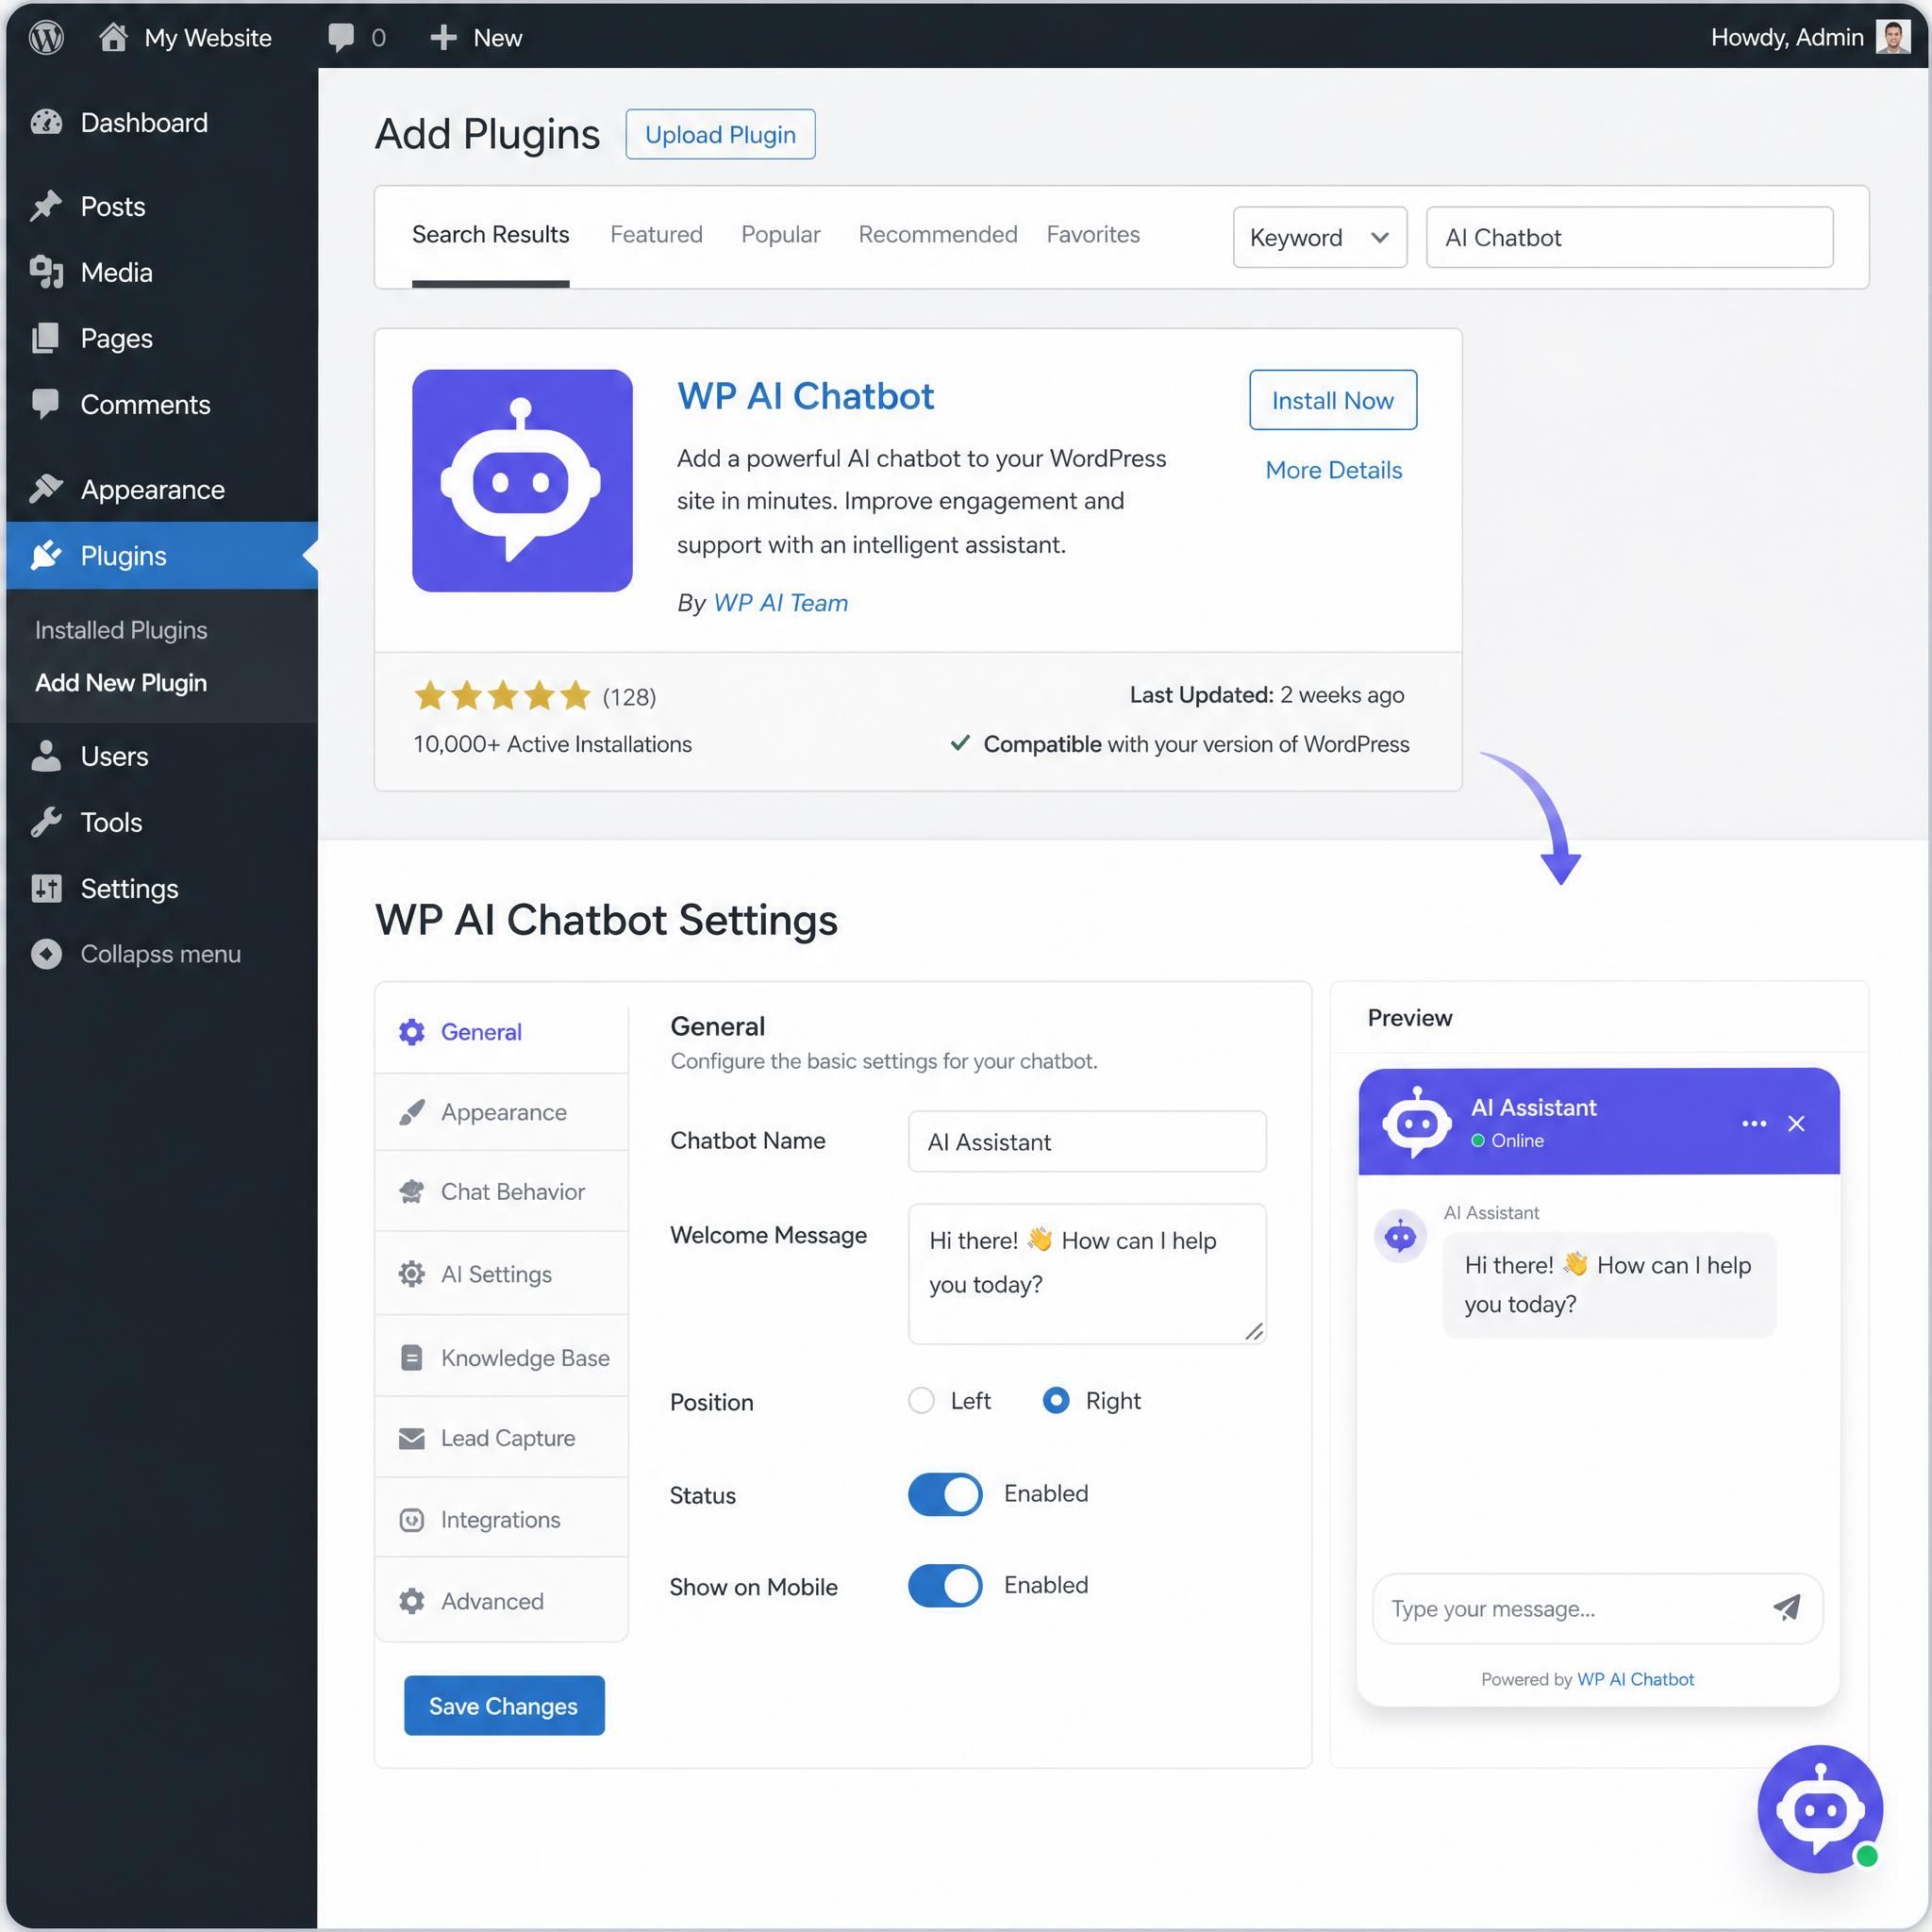1932x1932 pixels.
Task: Click the Dashboard gauge icon
Action: coord(46,122)
